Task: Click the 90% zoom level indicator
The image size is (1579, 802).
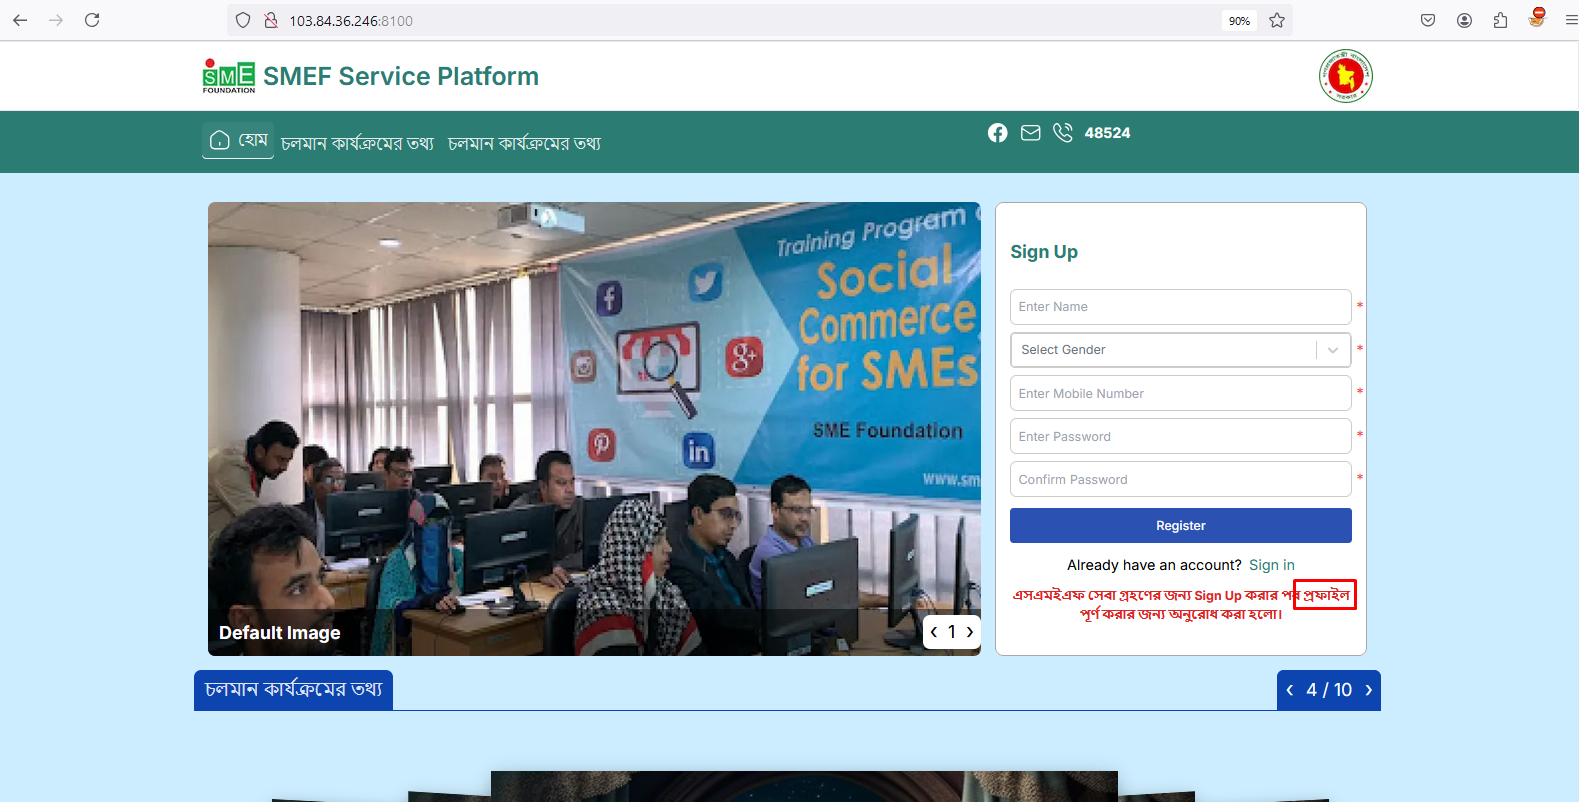Action: pyautogui.click(x=1239, y=21)
